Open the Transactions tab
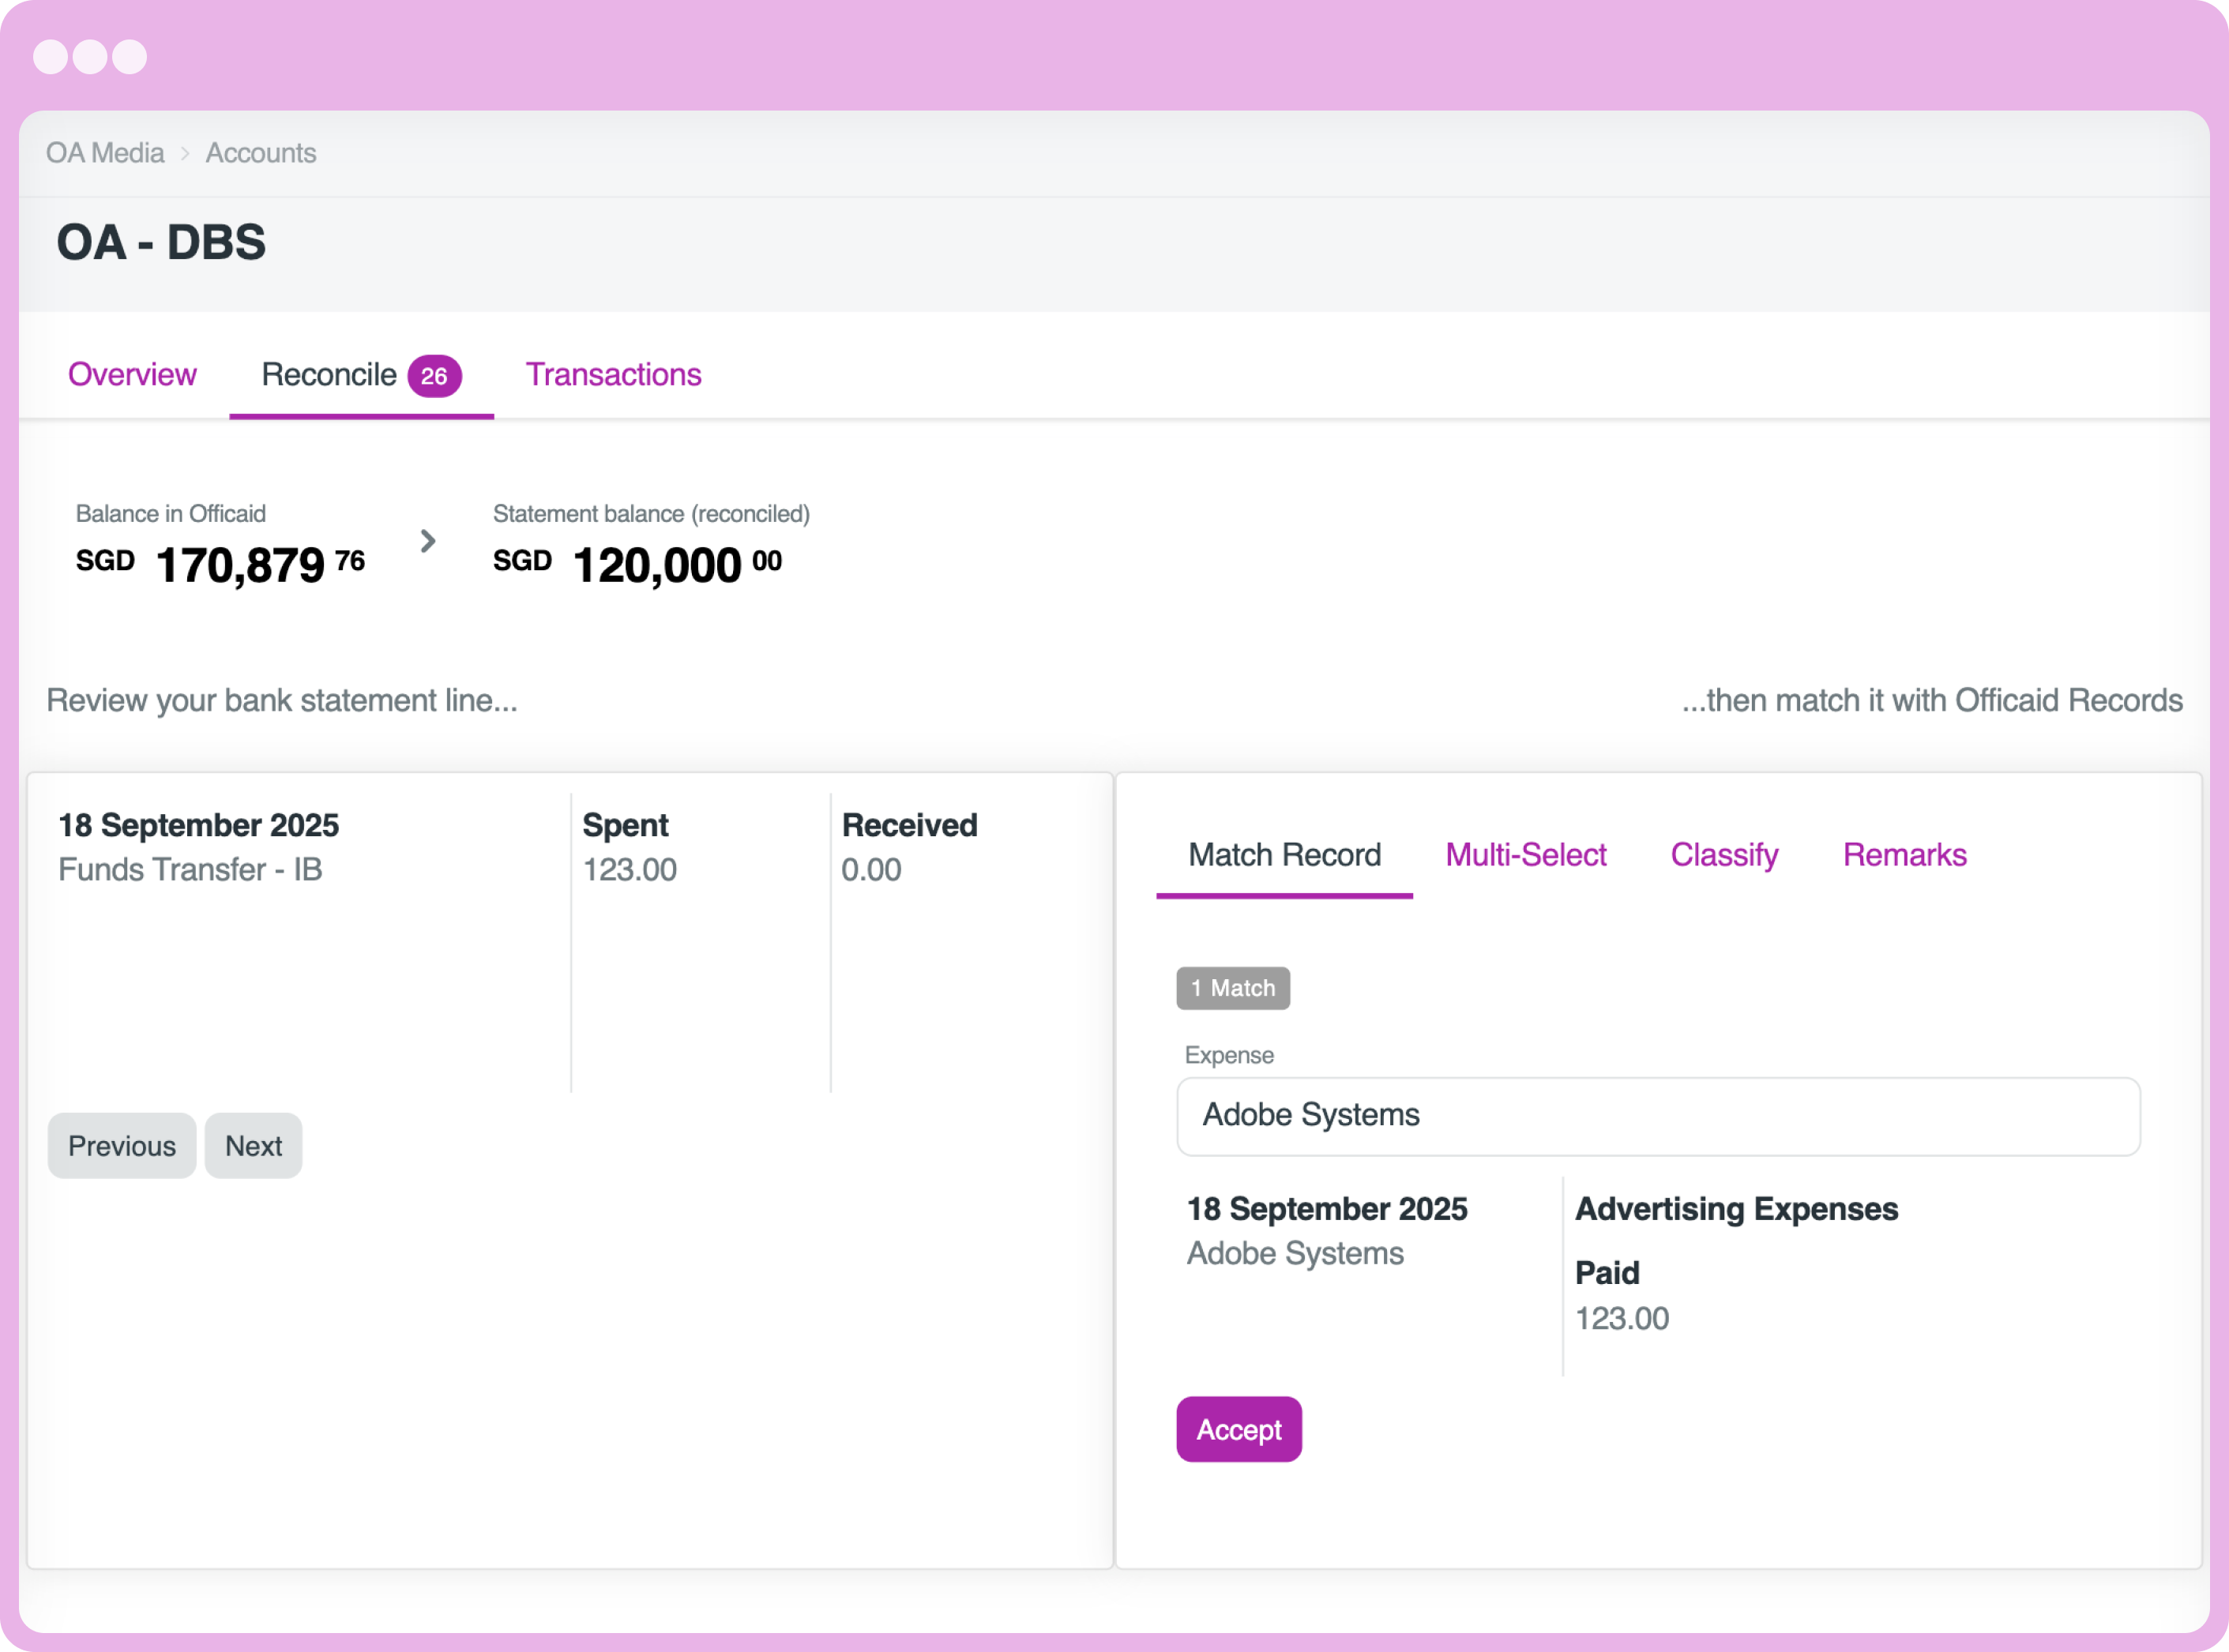The width and height of the screenshot is (2229, 1652). pos(613,375)
